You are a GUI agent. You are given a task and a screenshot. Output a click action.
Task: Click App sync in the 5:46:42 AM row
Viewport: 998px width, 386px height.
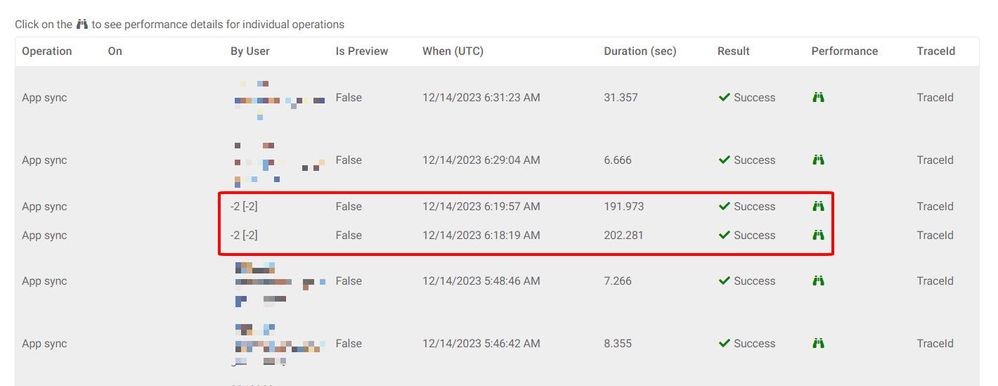(x=45, y=343)
